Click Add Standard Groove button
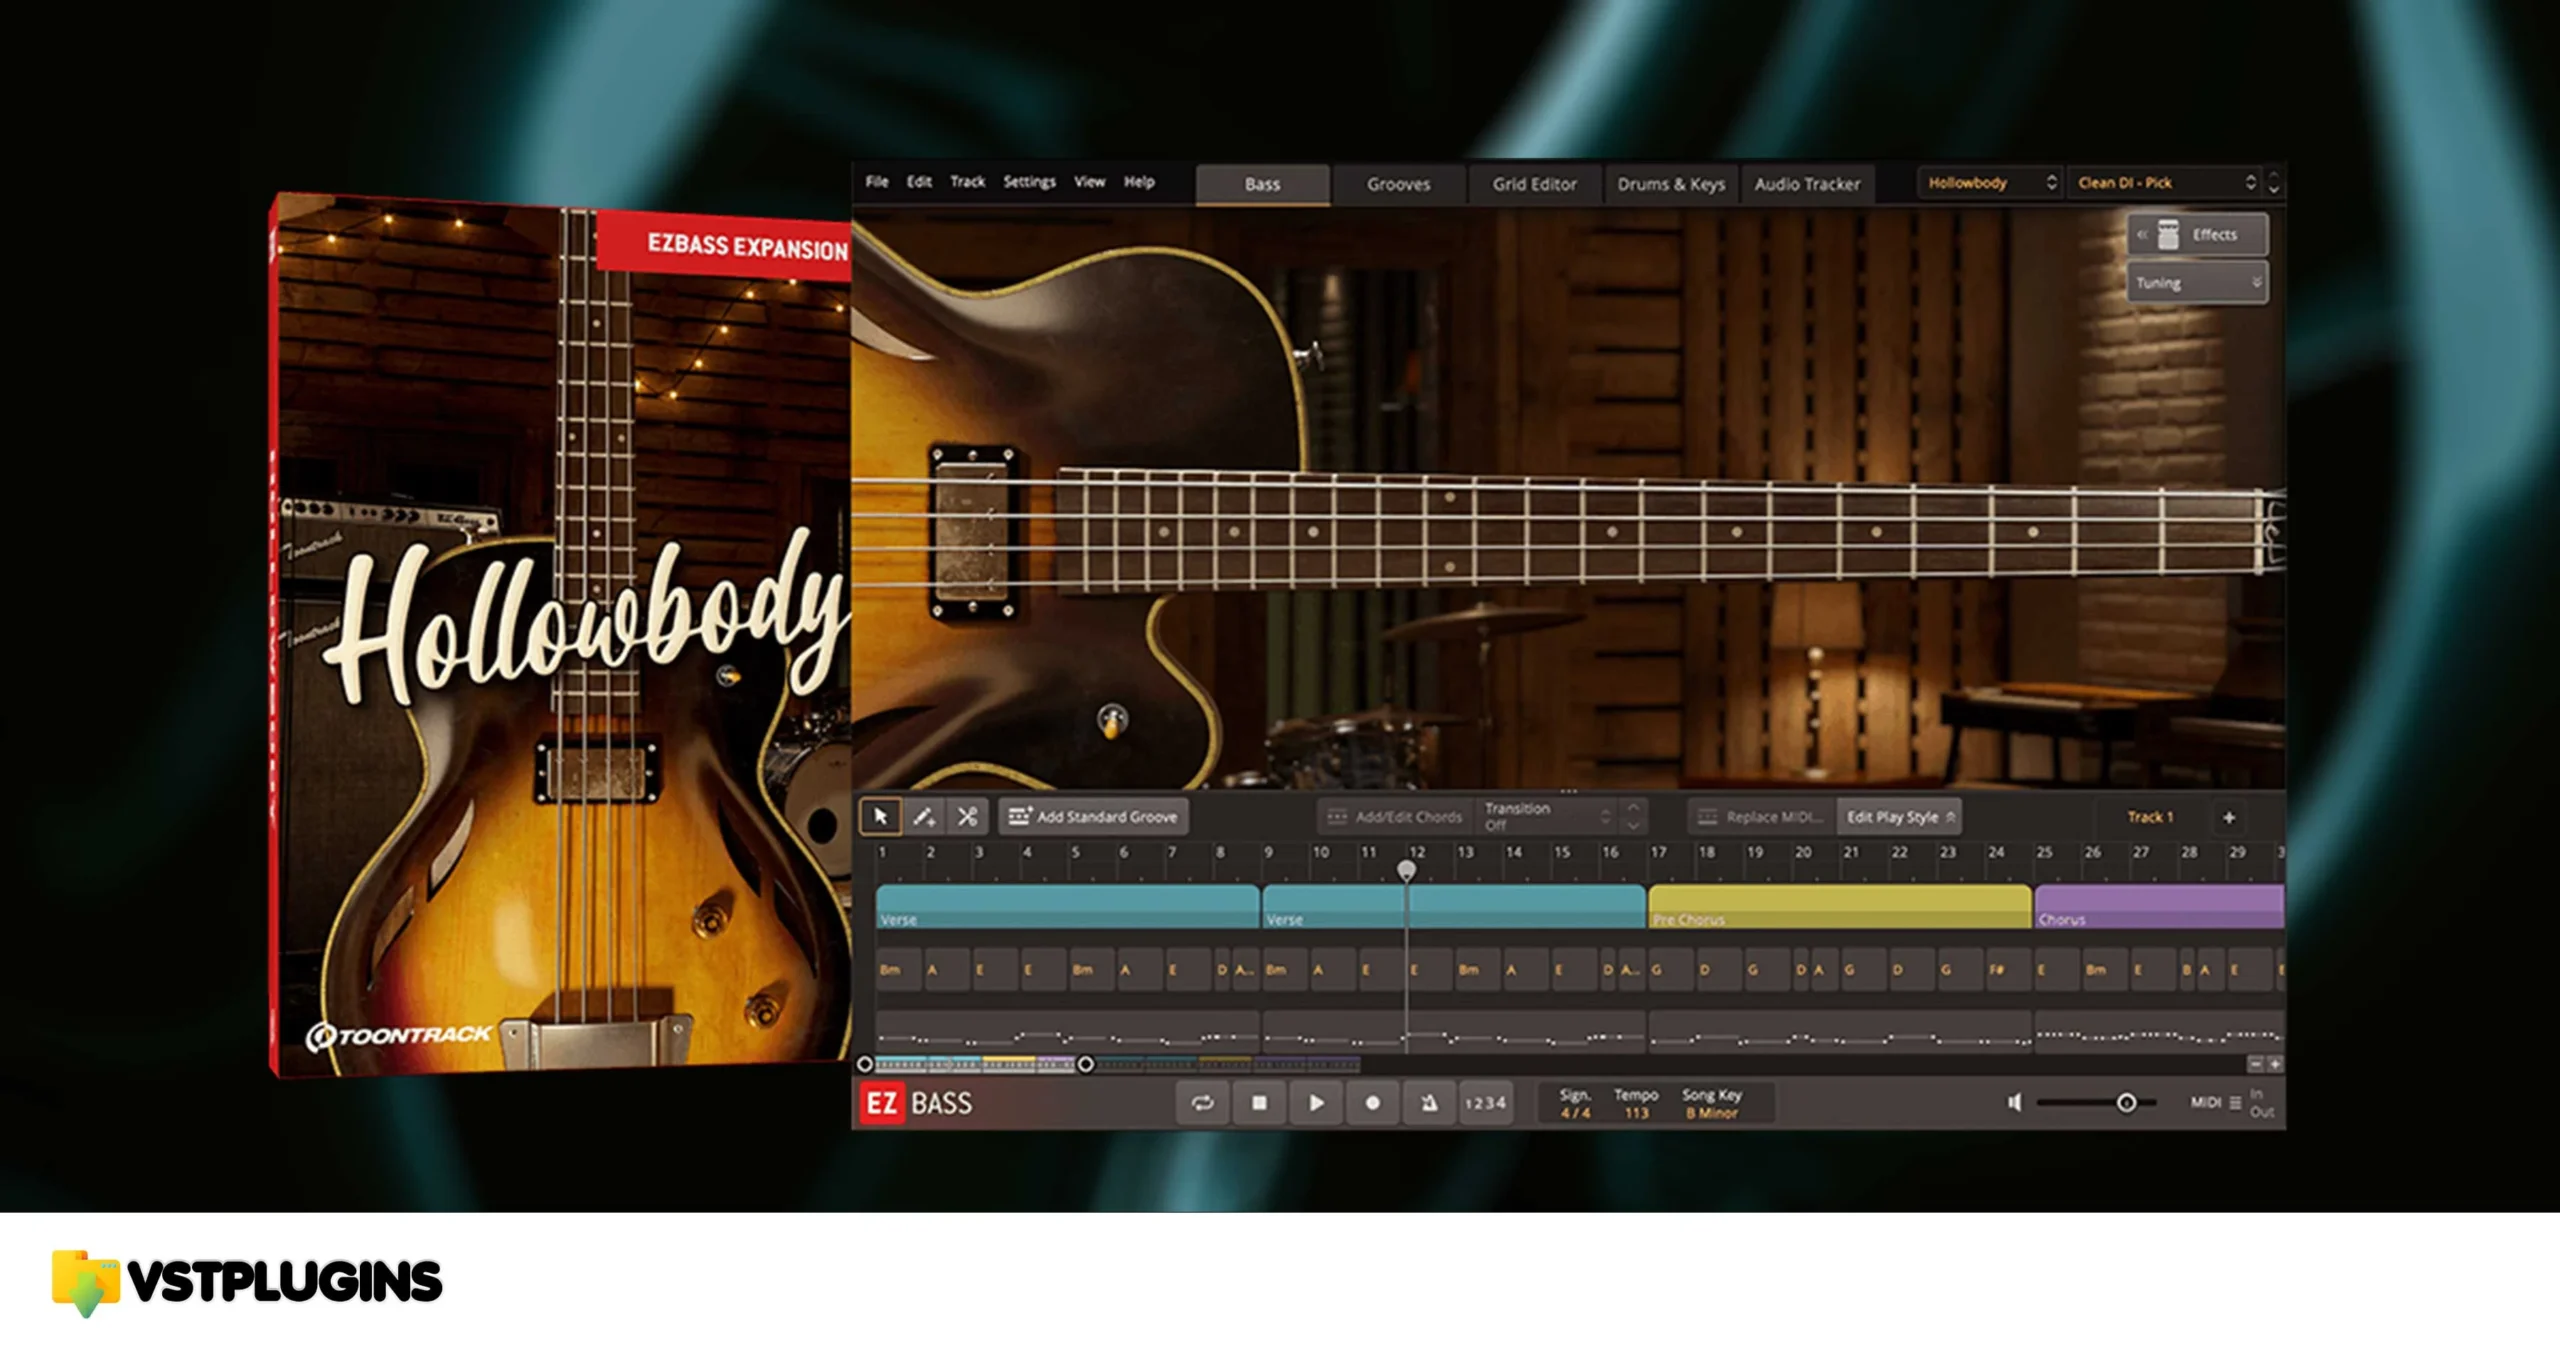This screenshot has height=1357, width=2560. (x=1093, y=817)
